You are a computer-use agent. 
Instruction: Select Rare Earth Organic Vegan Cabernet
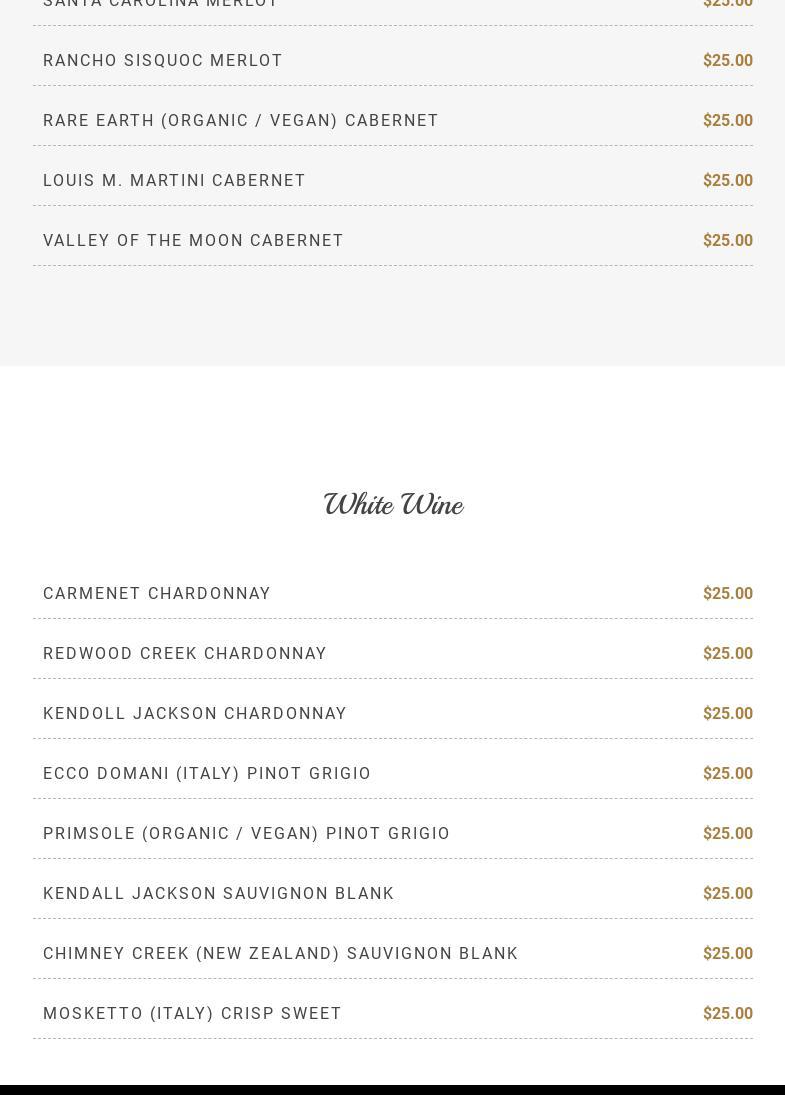coord(241,121)
